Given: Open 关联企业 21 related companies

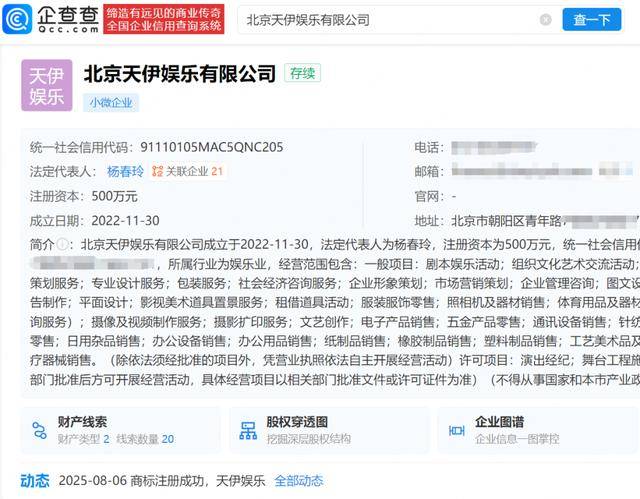Looking at the screenshot, I should pyautogui.click(x=187, y=171).
